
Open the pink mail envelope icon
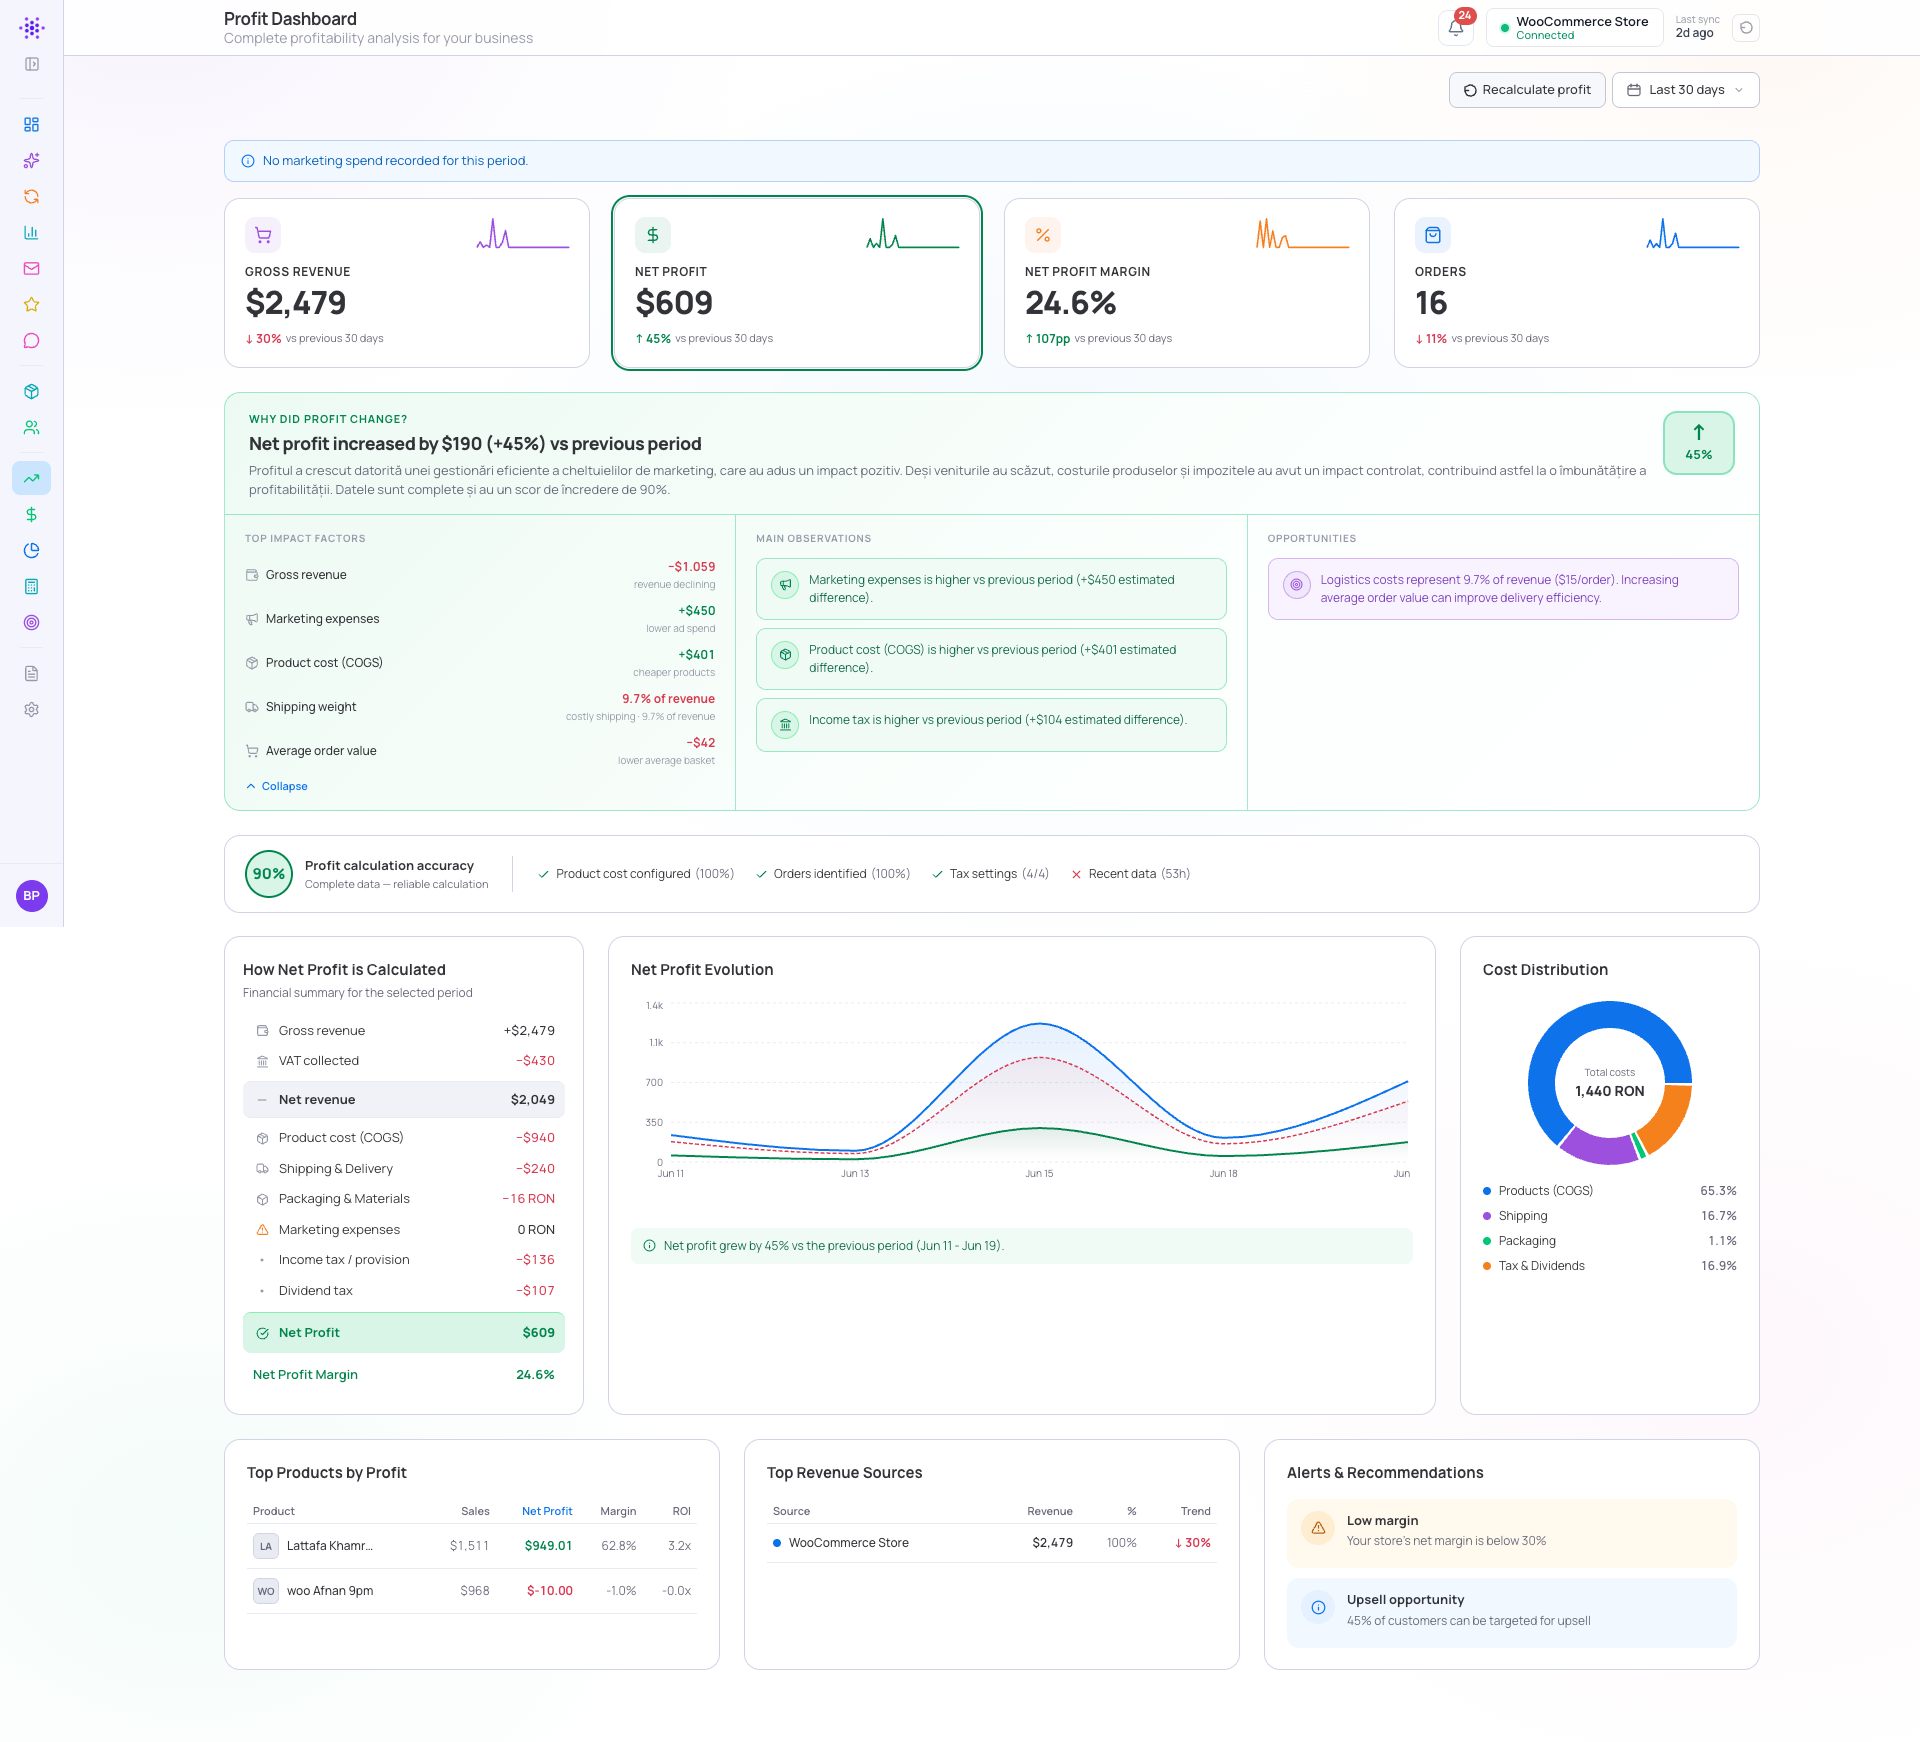(x=32, y=269)
